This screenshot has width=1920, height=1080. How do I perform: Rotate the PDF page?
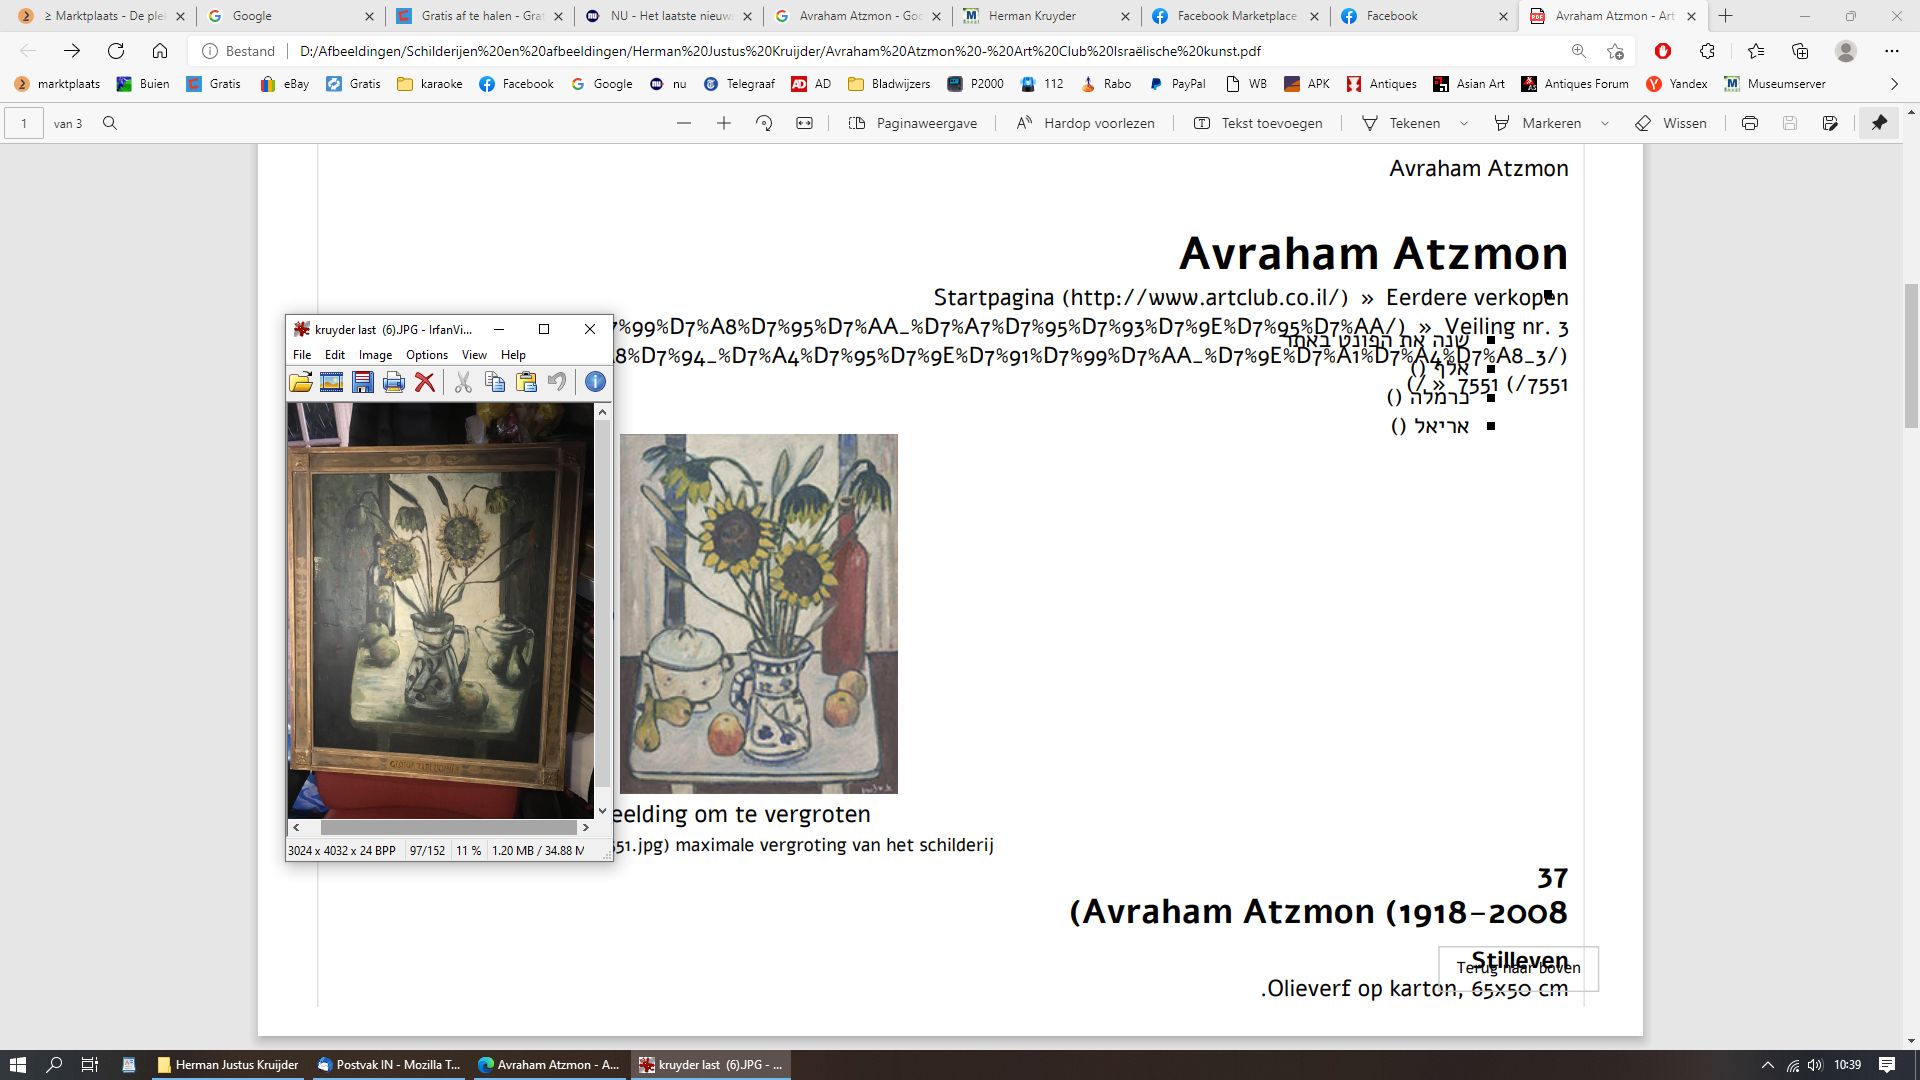(x=764, y=123)
